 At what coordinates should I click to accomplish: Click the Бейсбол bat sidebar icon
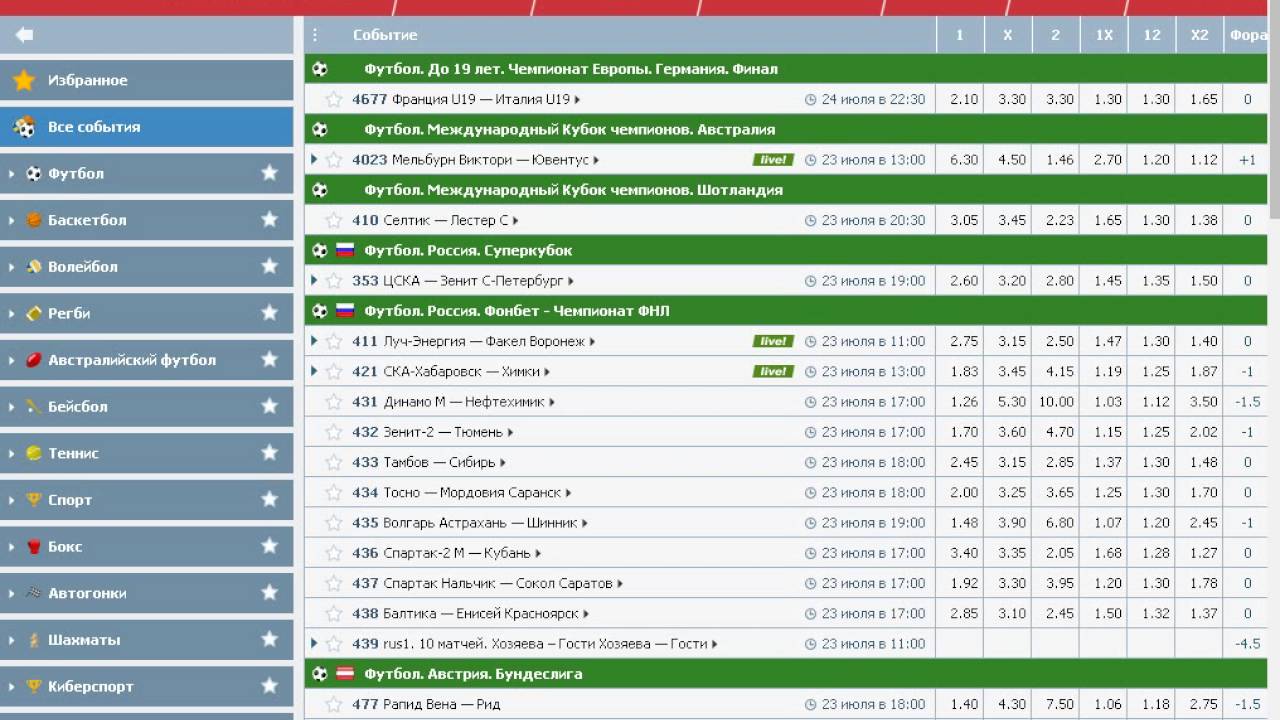(x=34, y=407)
